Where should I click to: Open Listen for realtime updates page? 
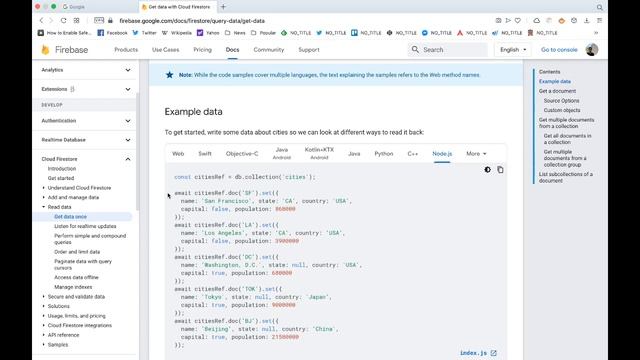tap(85, 226)
